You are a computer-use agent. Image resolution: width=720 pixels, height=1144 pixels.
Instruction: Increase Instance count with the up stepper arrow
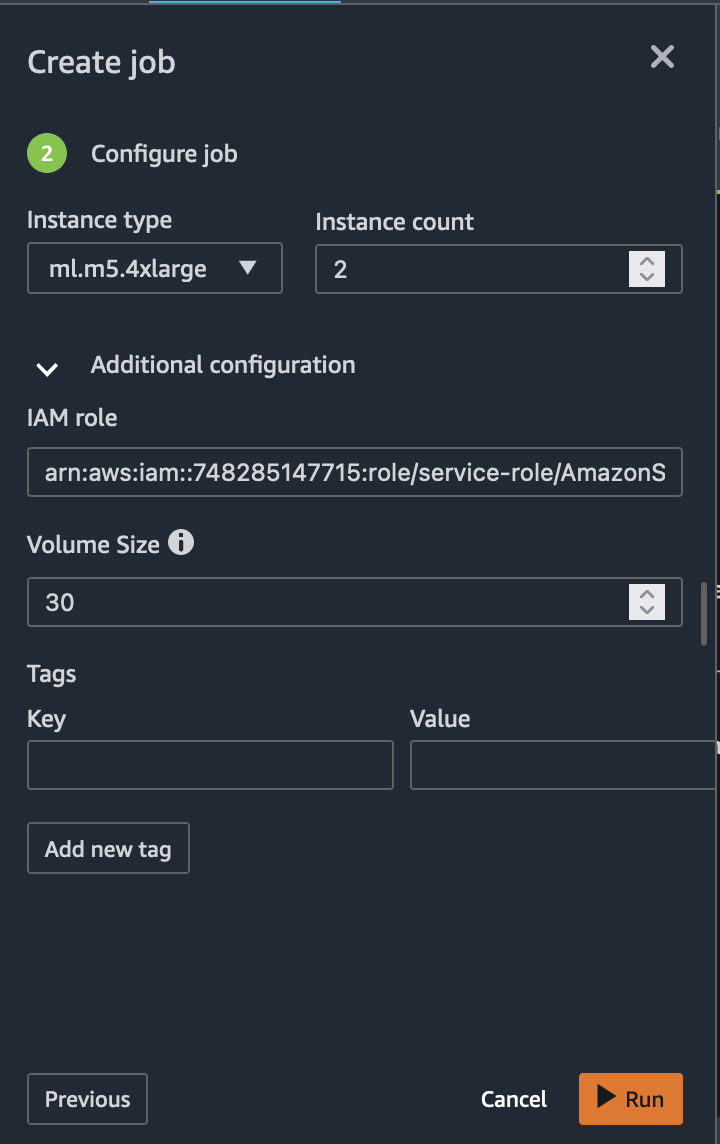pos(647,261)
